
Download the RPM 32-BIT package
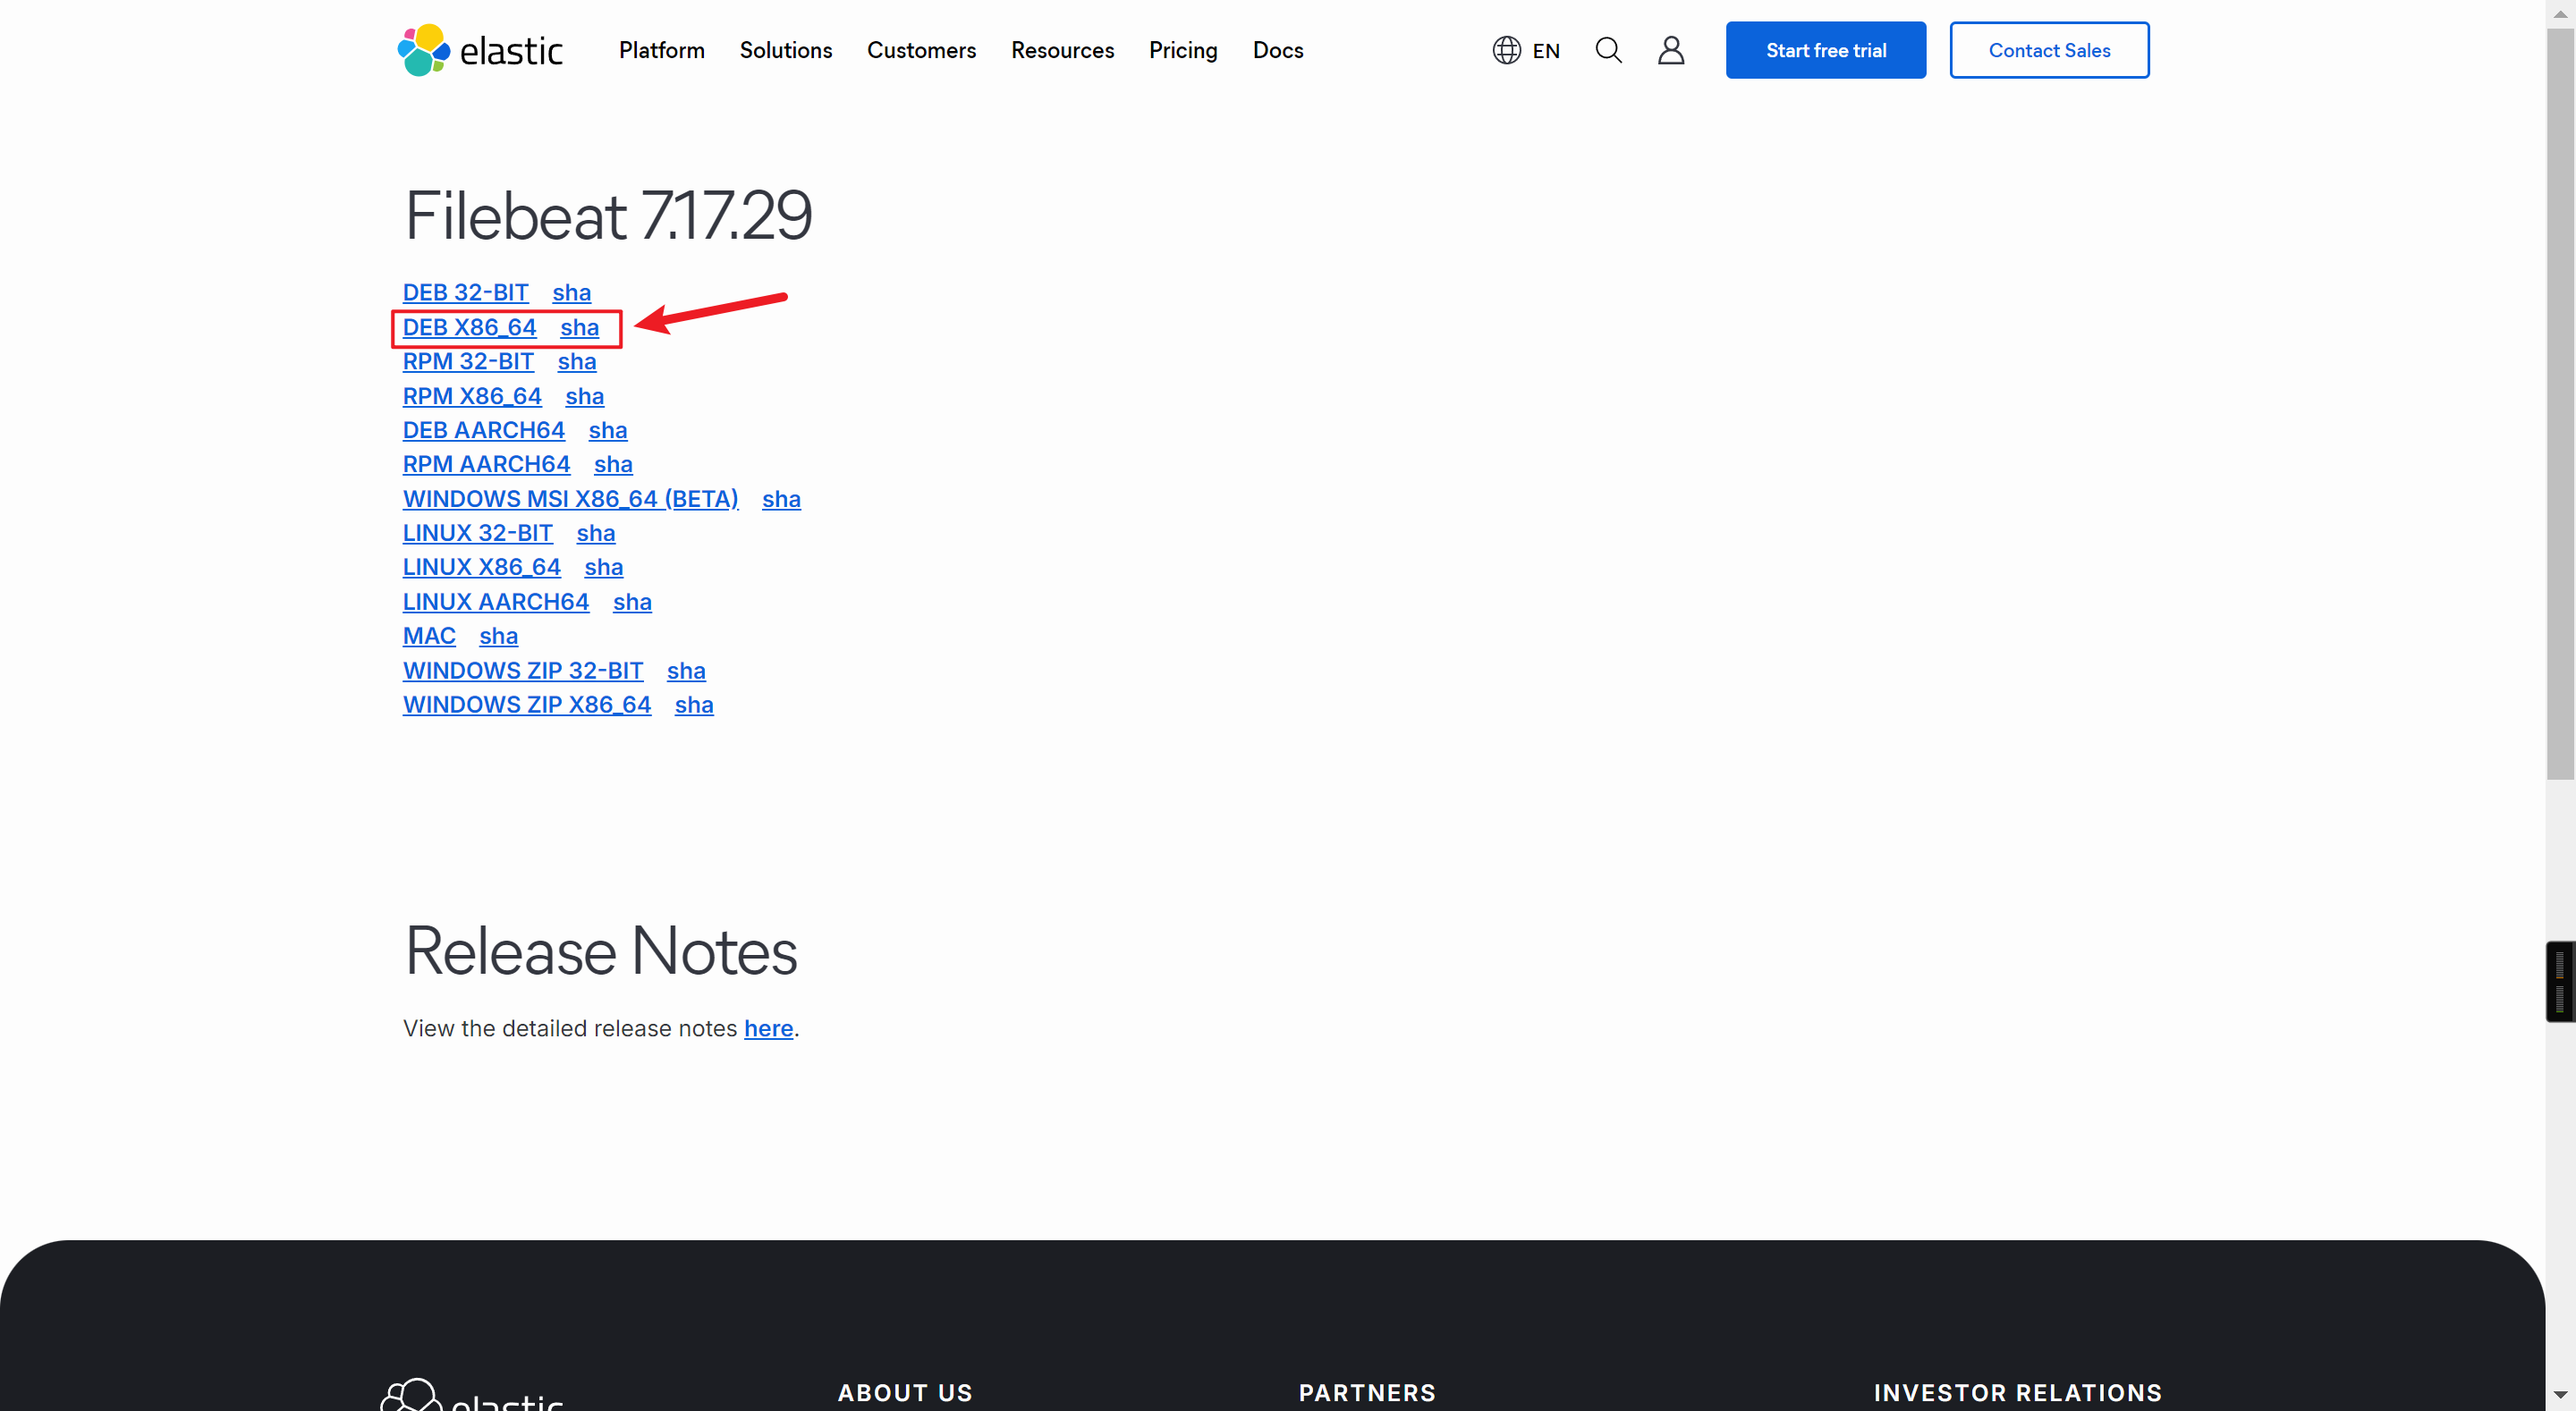click(x=468, y=362)
